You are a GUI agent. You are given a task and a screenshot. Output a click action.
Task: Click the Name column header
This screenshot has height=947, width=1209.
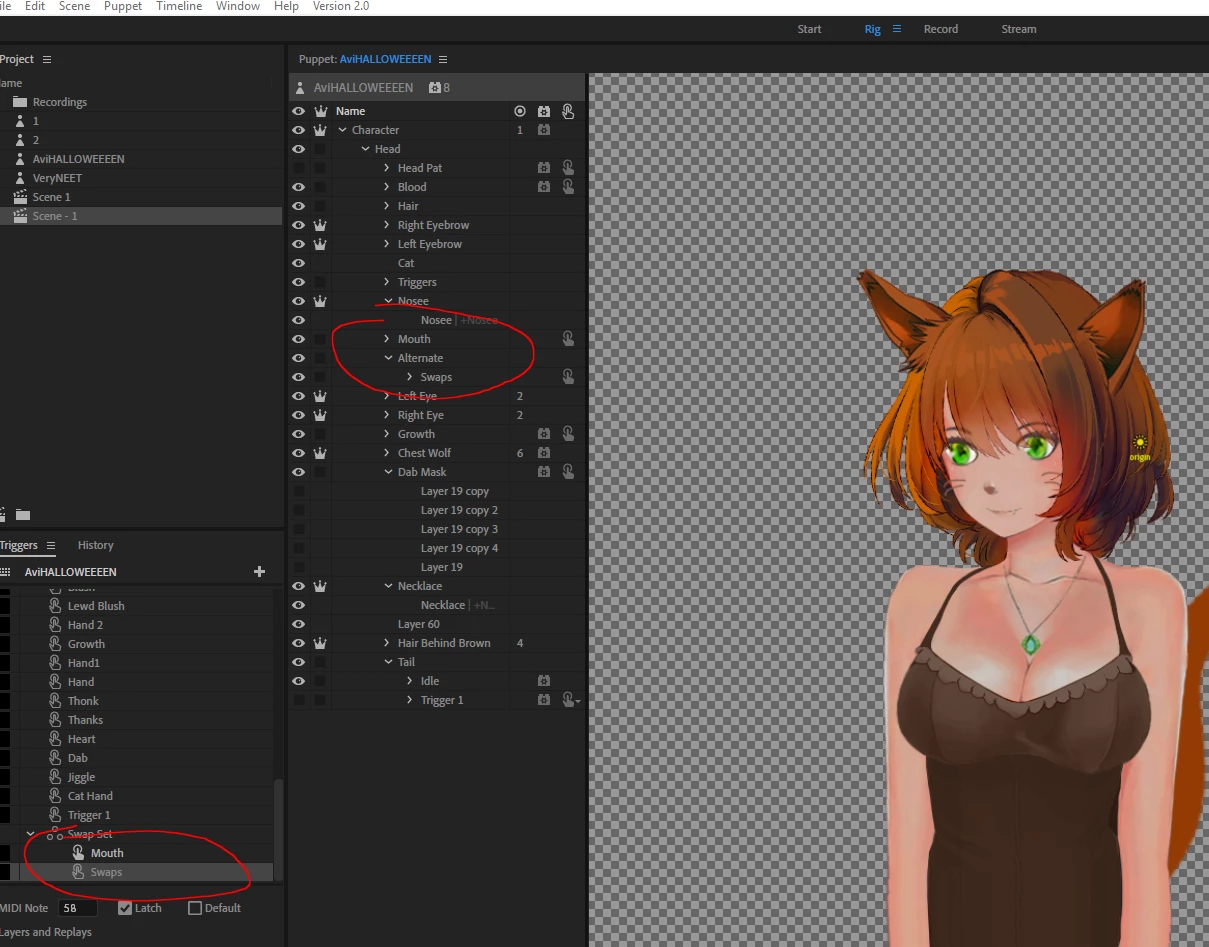pos(351,111)
